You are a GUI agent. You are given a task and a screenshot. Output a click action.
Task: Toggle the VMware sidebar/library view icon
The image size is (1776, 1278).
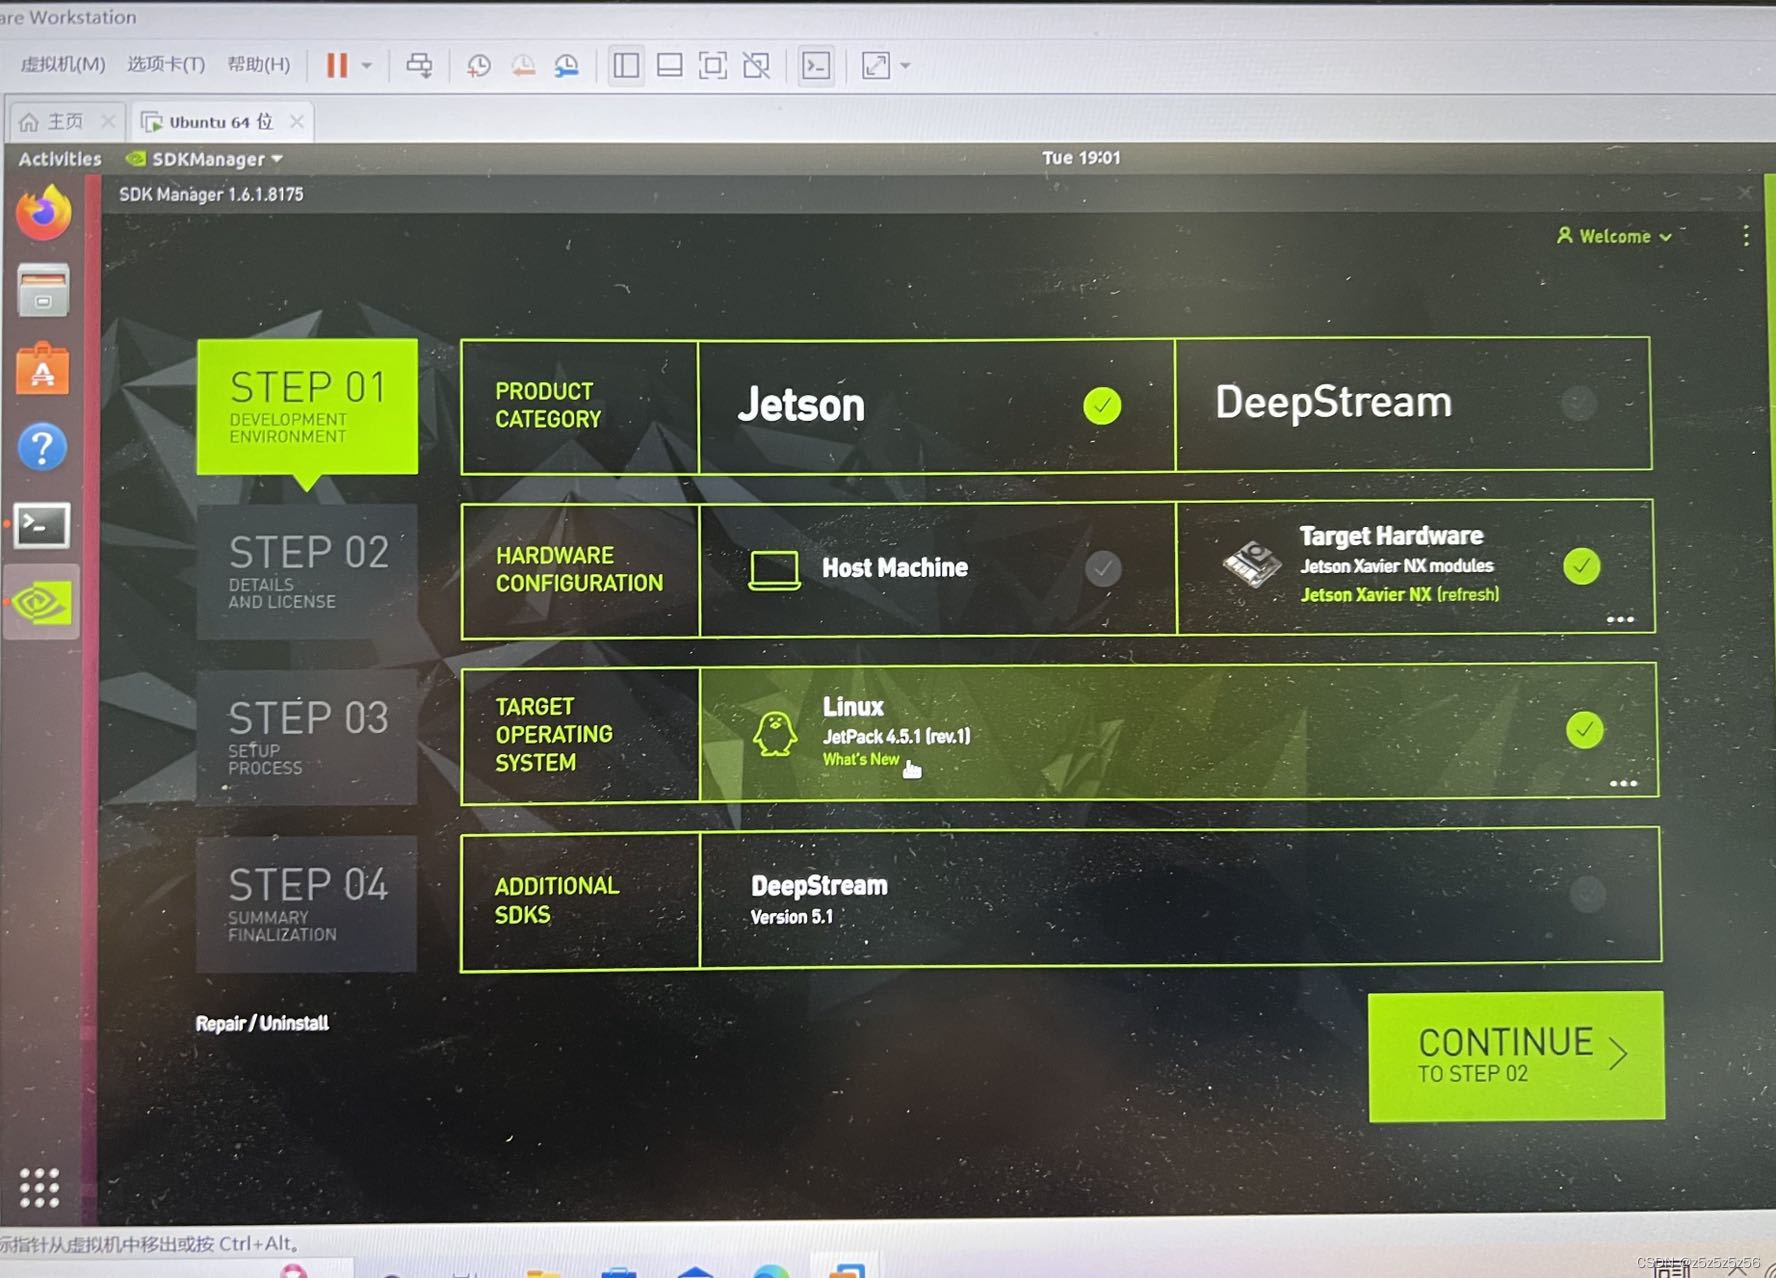tap(627, 66)
